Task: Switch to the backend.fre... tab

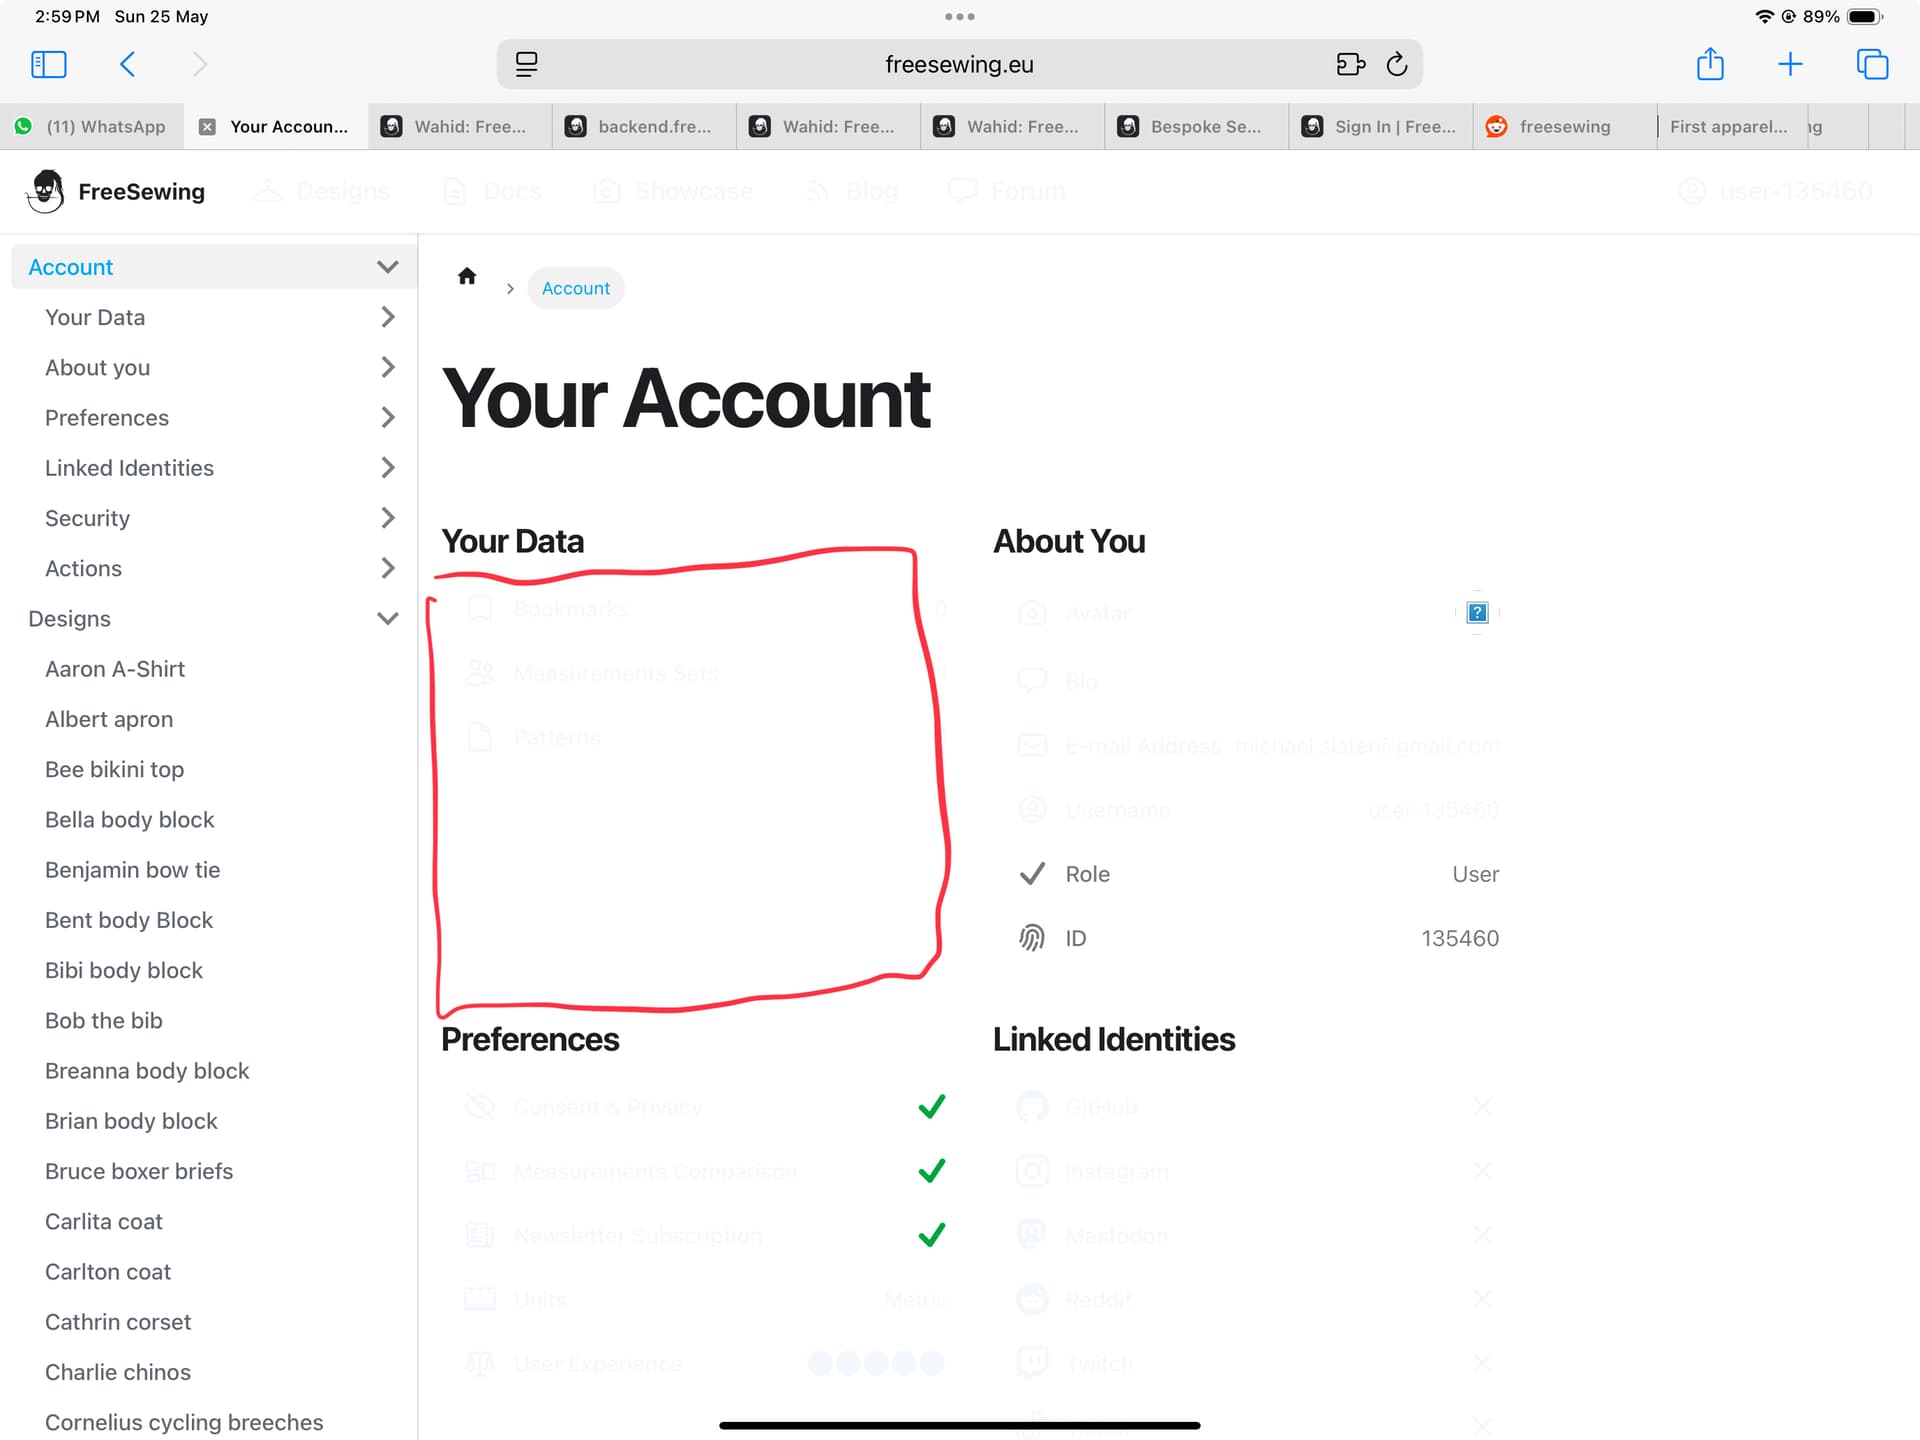Action: [643, 127]
